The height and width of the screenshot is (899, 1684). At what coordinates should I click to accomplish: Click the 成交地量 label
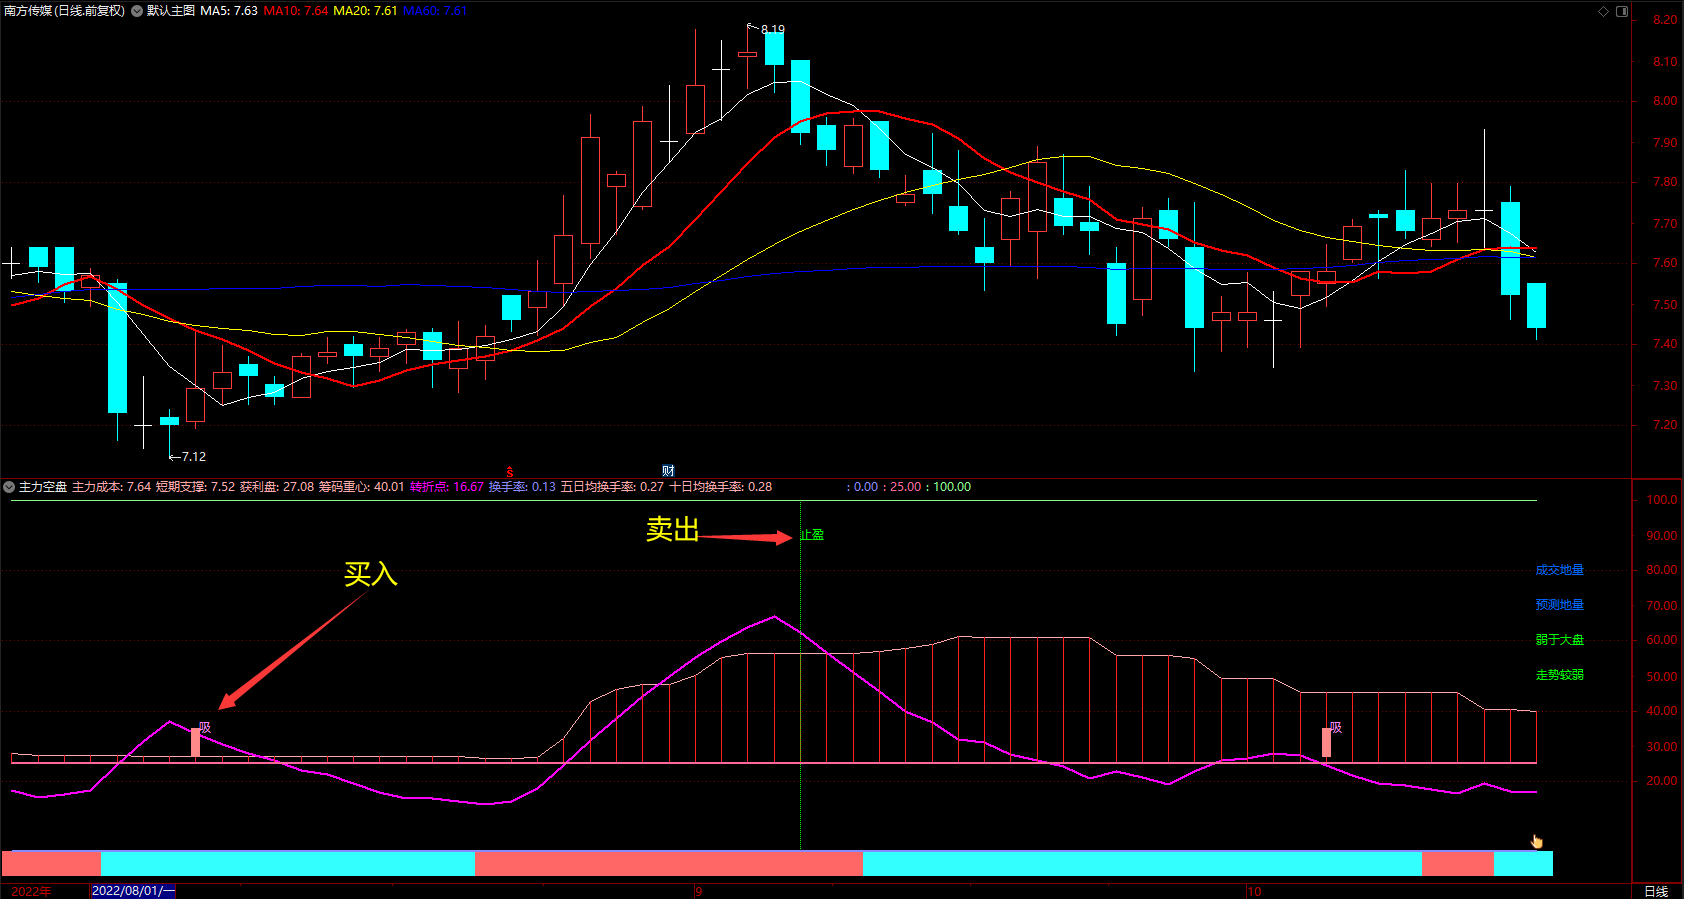[1560, 570]
